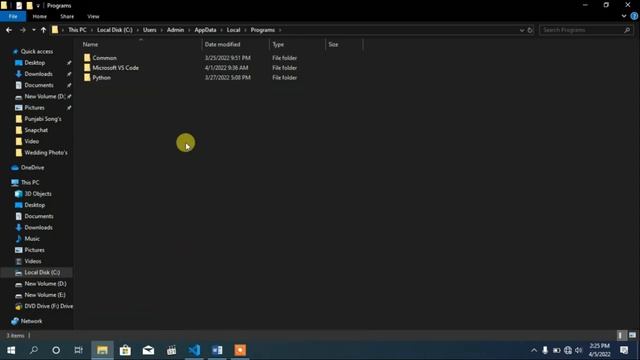Image resolution: width=640 pixels, height=360 pixels.
Task: Open taskbar Search magnifier
Action: [x=34, y=350]
